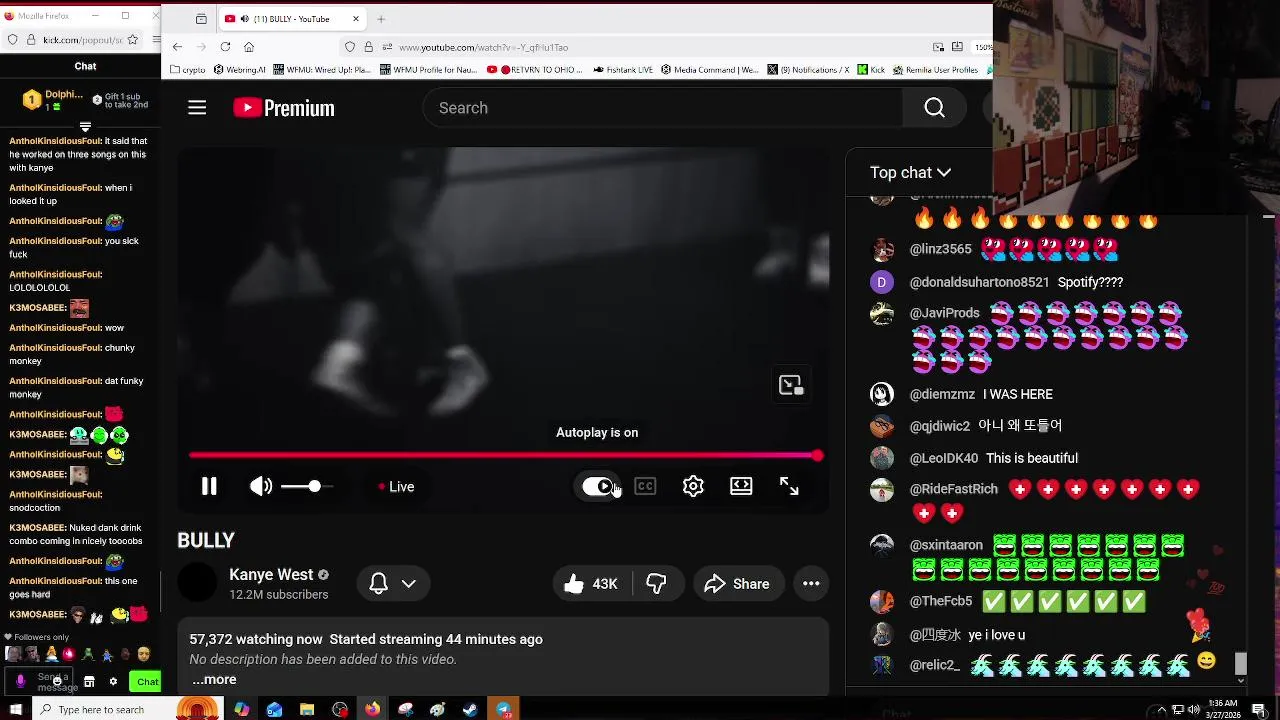
Task: Open the tracking protection shield icon
Action: (x=349, y=47)
